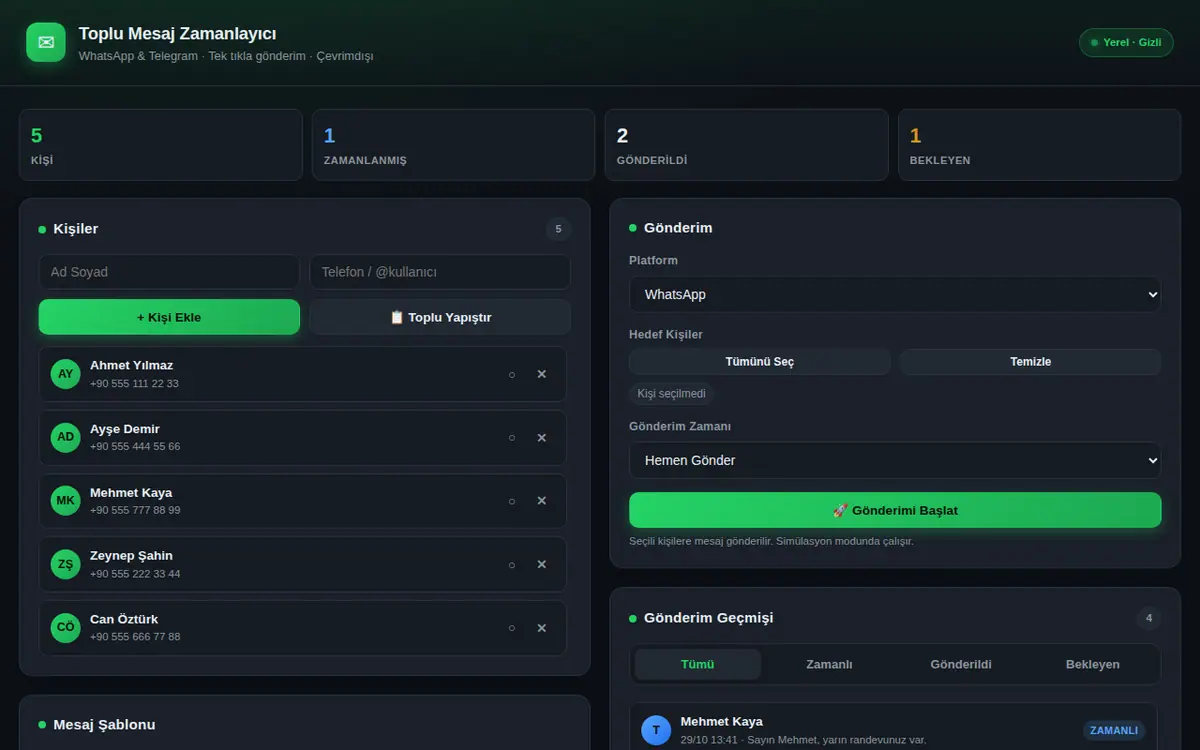Switch to the Zamanlı history tab
The width and height of the screenshot is (1200, 750).
pos(829,664)
